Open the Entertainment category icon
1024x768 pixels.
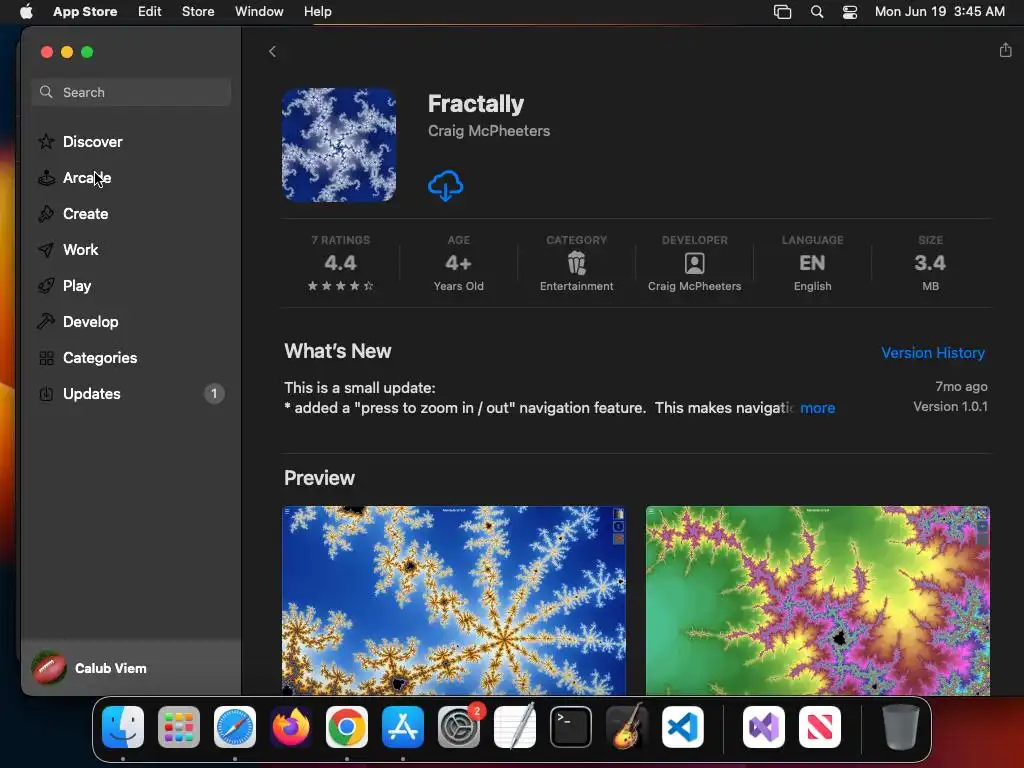pyautogui.click(x=576, y=263)
